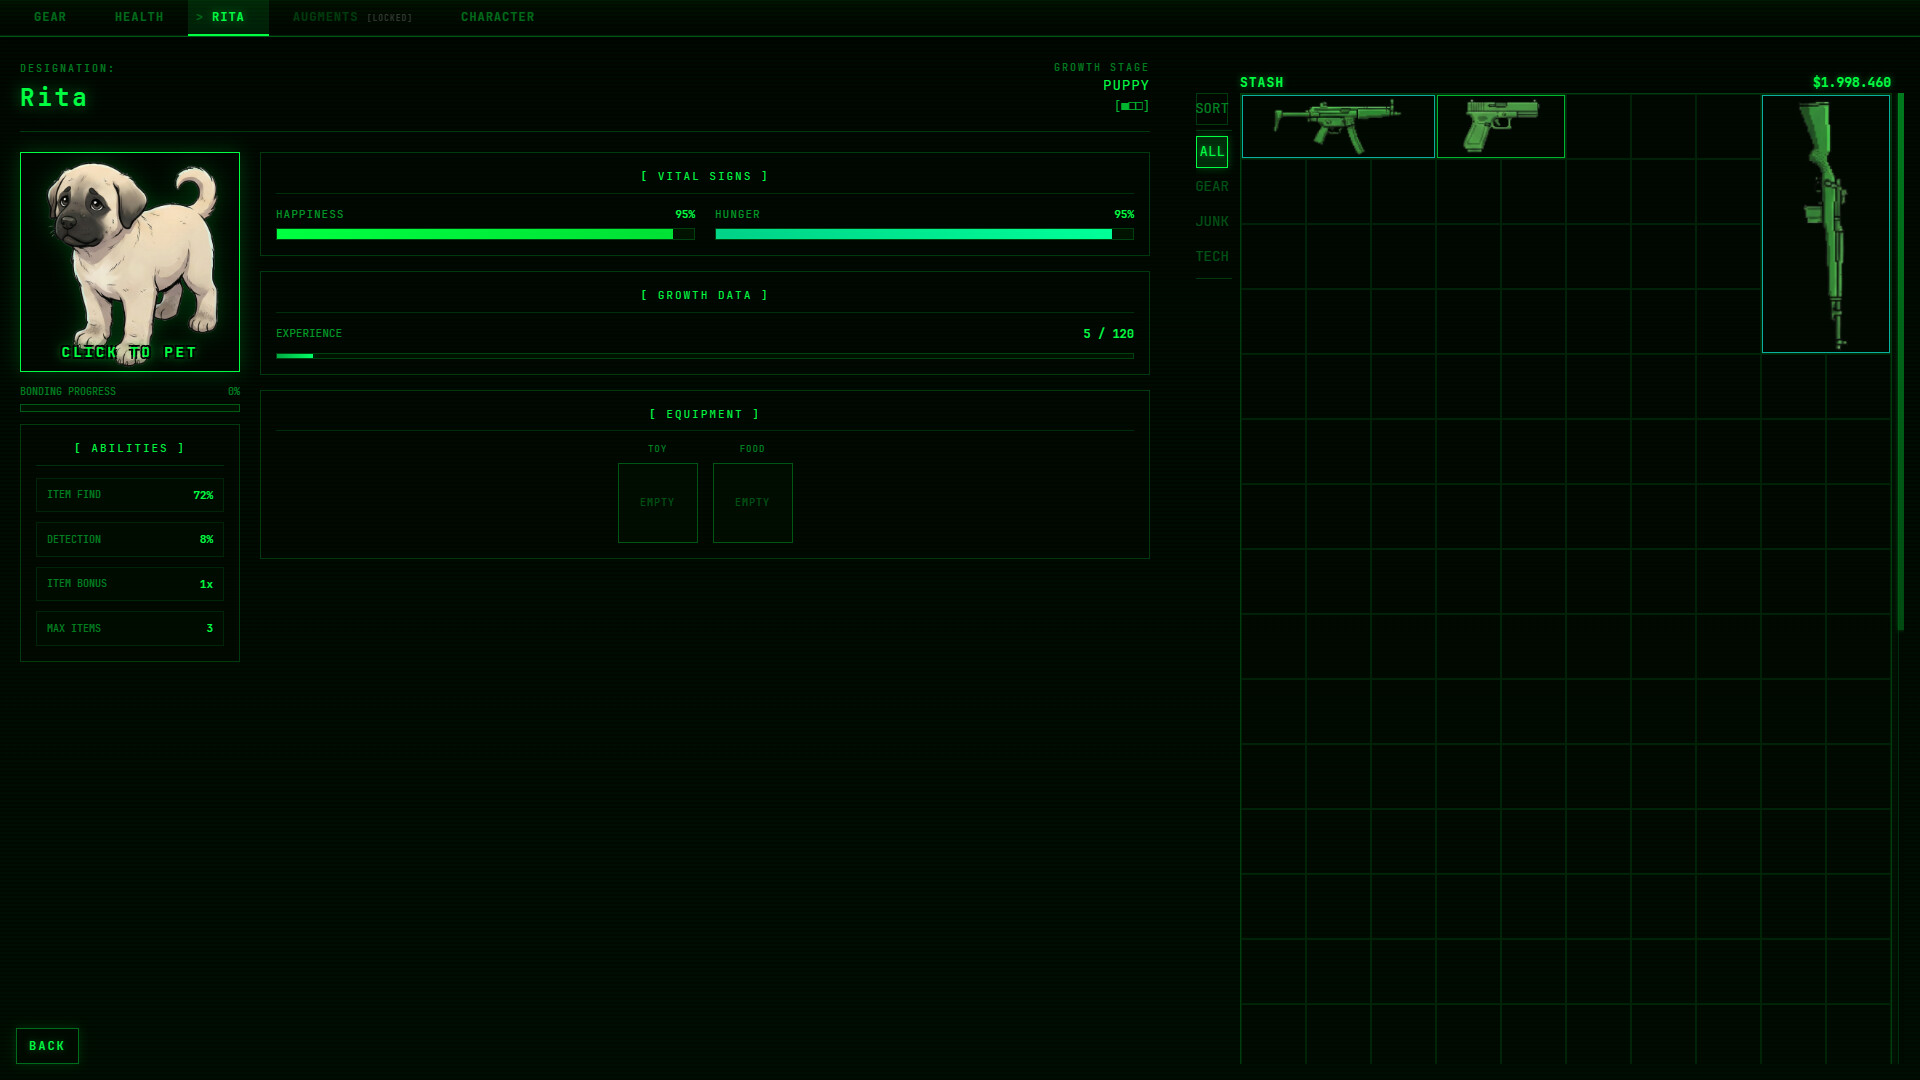Open the empty TOY equipment slot

(657, 503)
